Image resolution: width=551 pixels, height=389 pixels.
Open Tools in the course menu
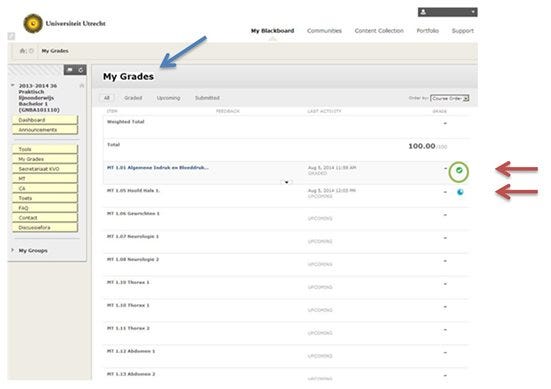point(45,149)
